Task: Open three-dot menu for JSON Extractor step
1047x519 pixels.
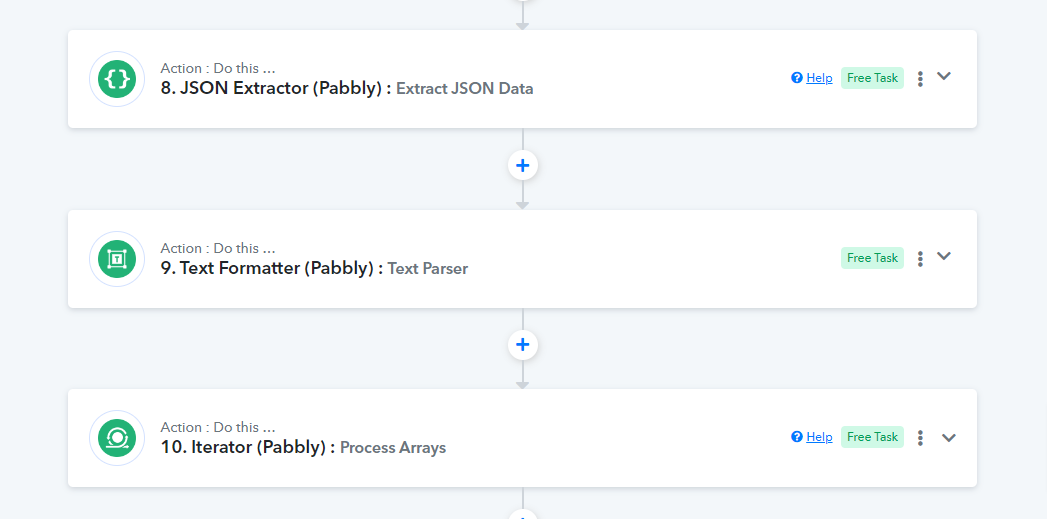Action: 920,79
